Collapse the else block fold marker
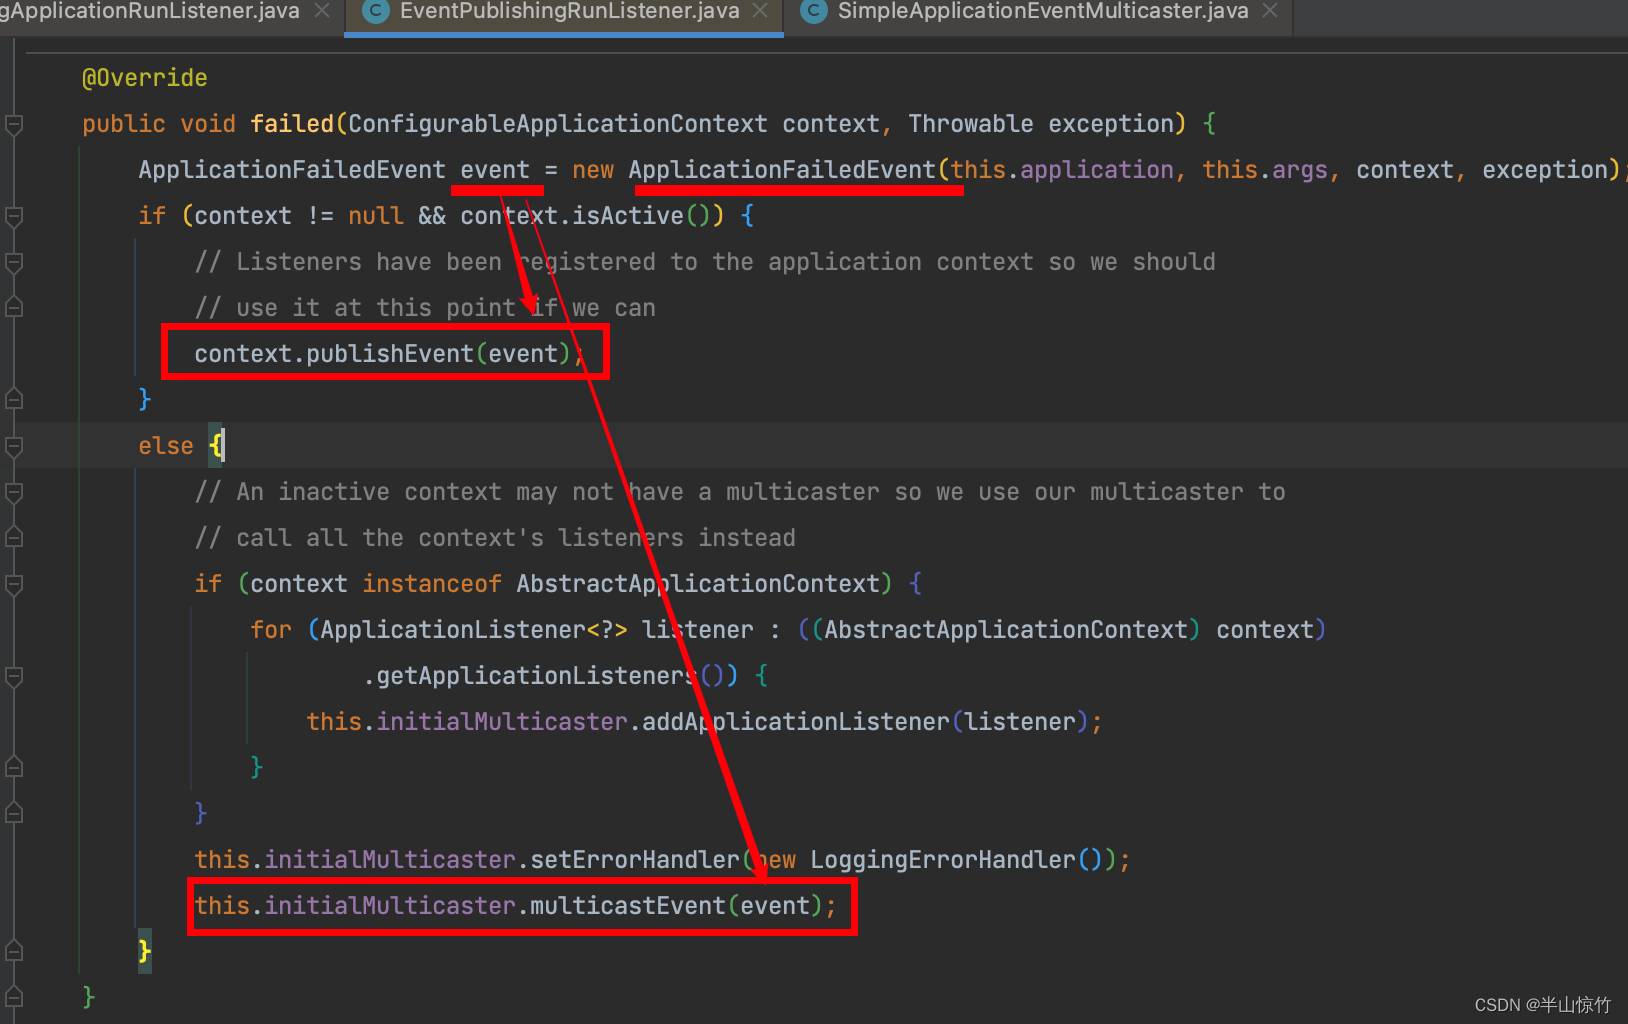Screen dimensions: 1628x1024 [x=14, y=446]
